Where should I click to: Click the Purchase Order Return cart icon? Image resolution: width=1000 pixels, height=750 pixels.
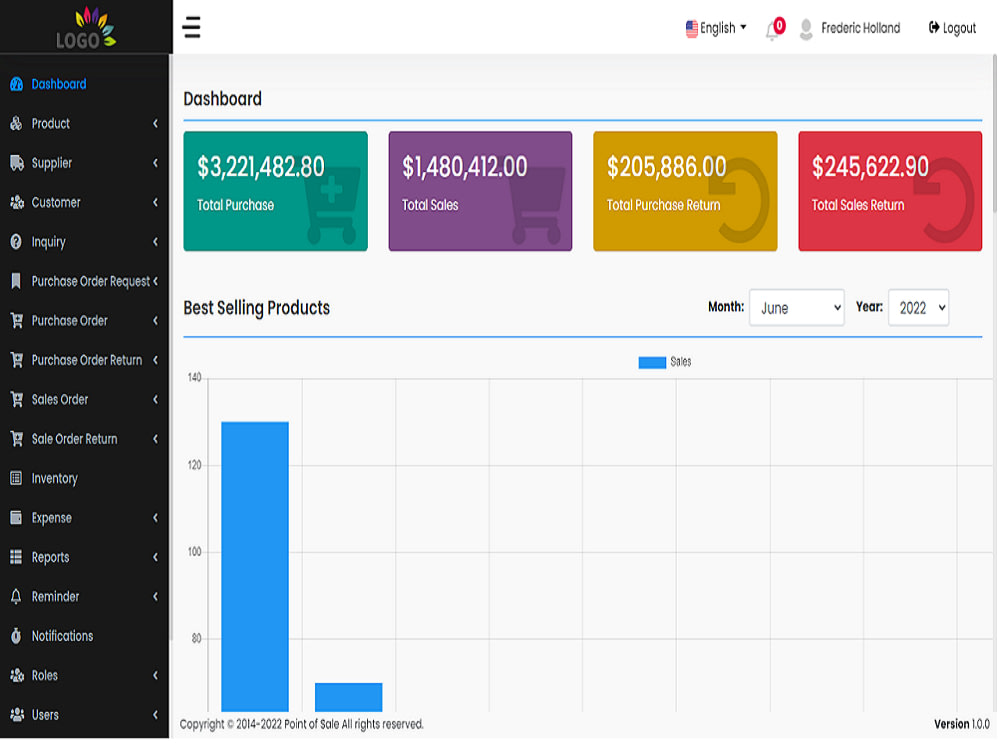click(17, 360)
